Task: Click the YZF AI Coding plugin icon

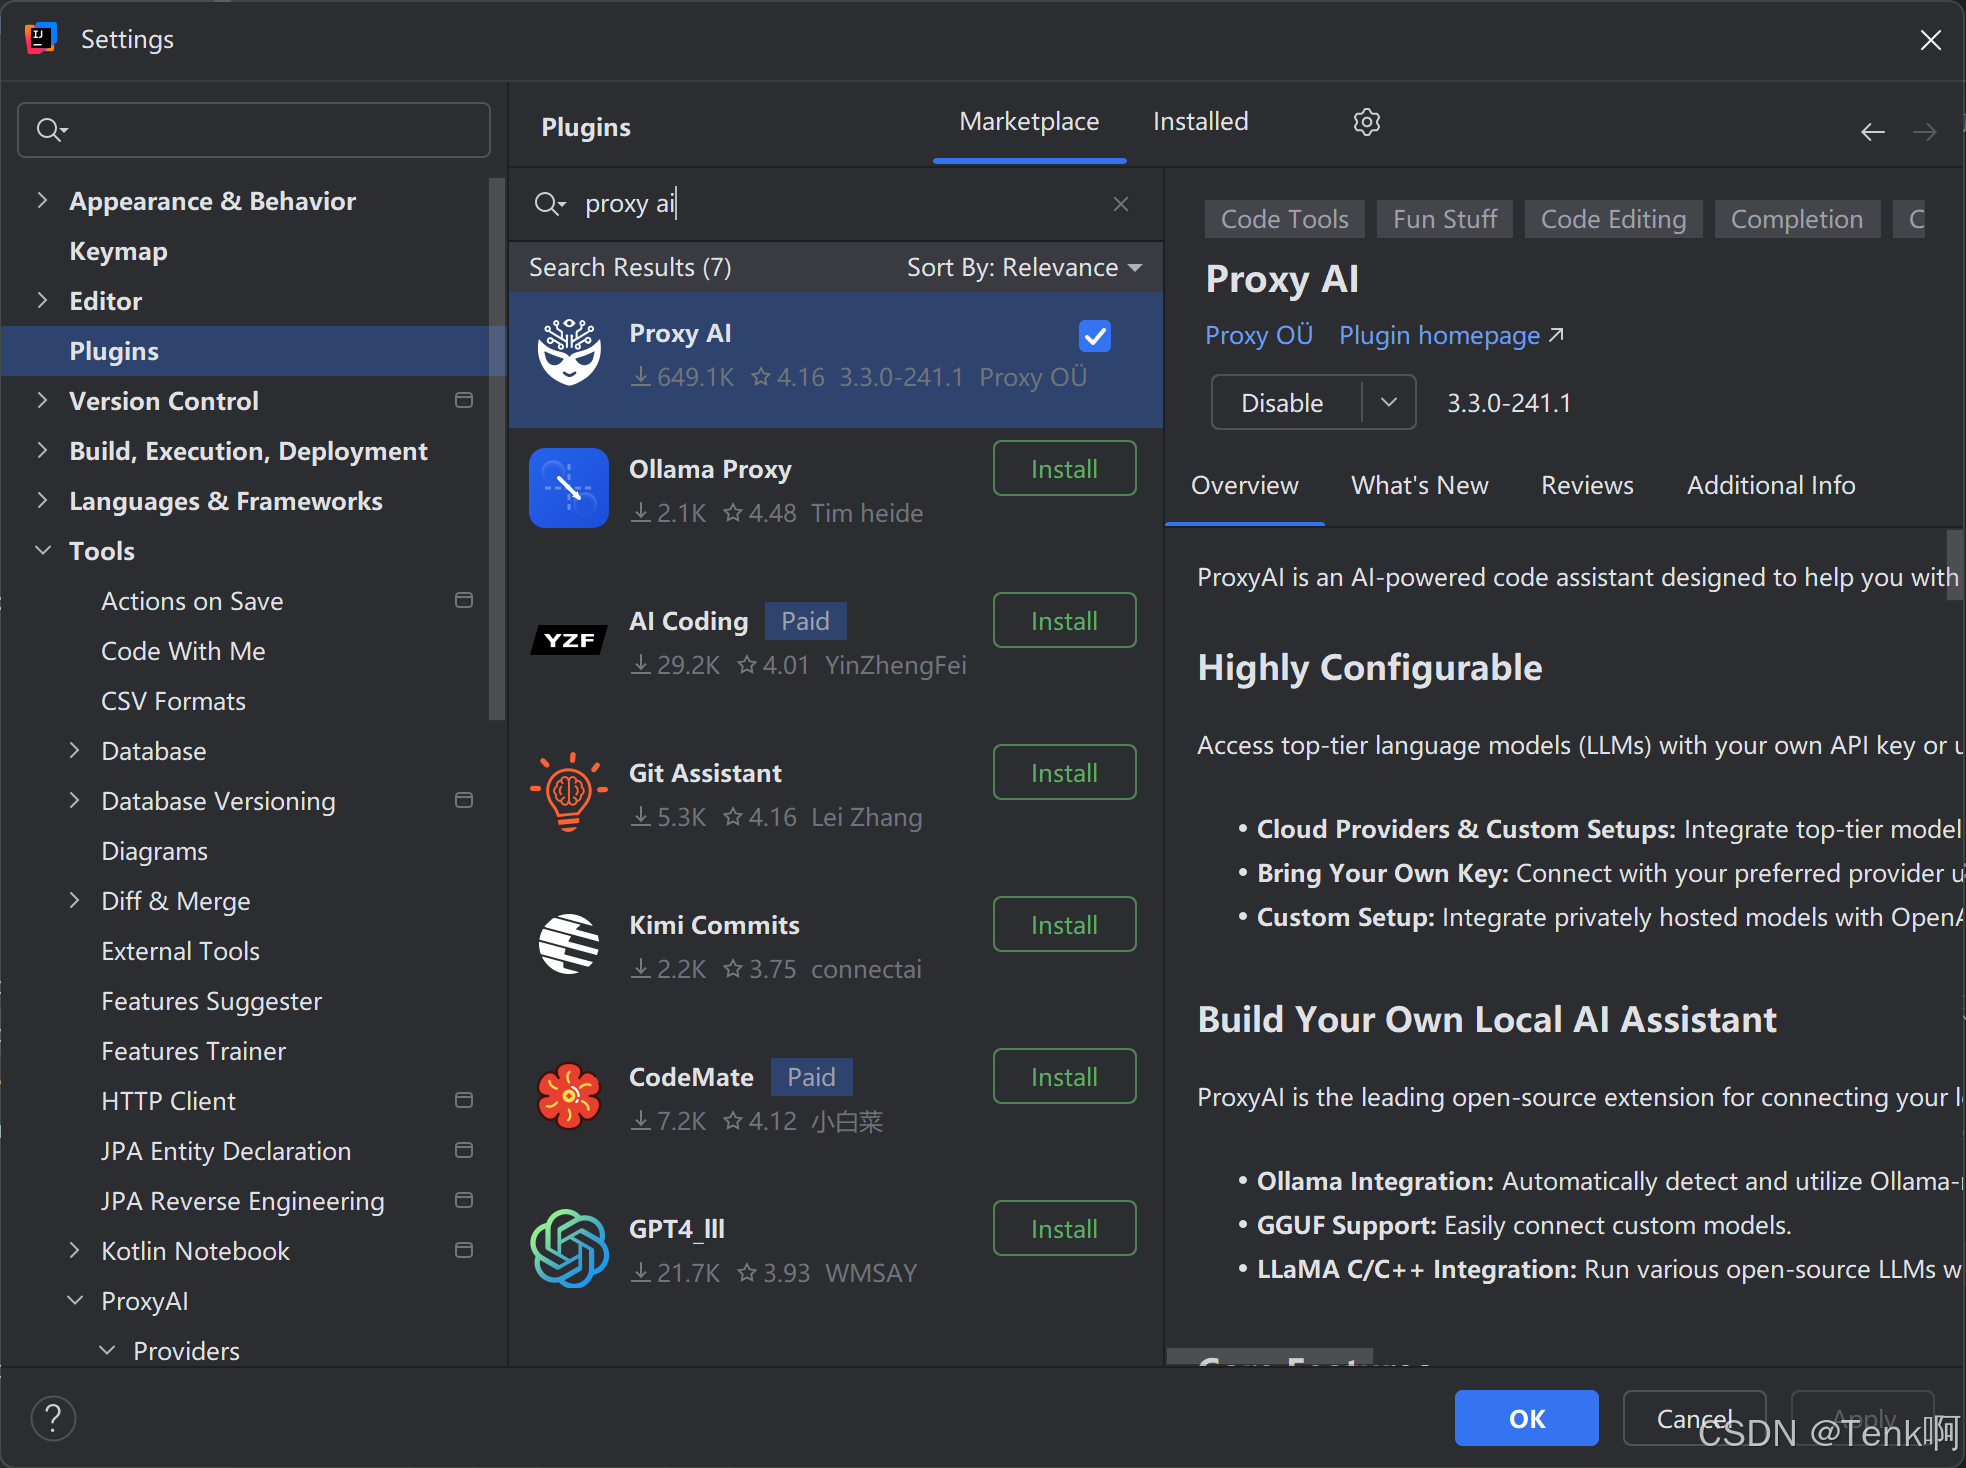Action: pos(569,640)
